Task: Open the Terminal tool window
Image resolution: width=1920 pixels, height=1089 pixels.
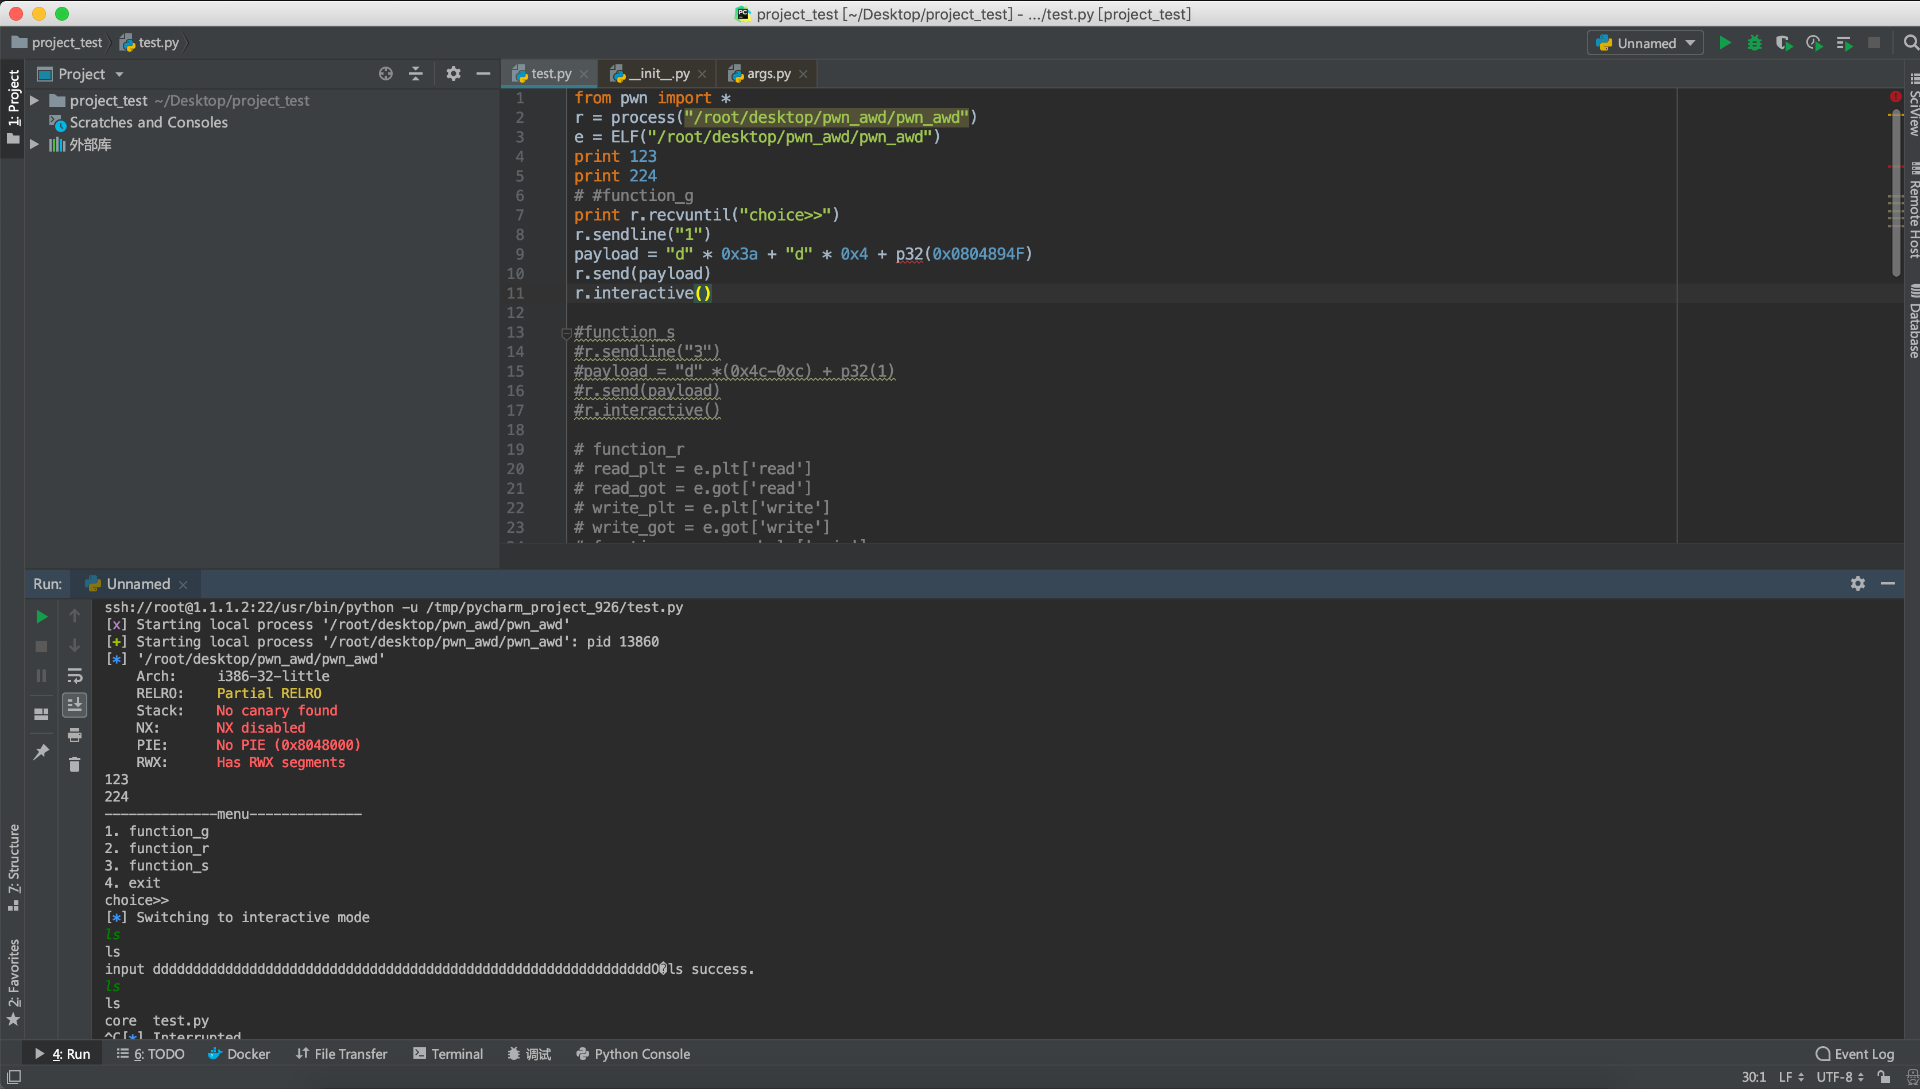Action: 447,1054
